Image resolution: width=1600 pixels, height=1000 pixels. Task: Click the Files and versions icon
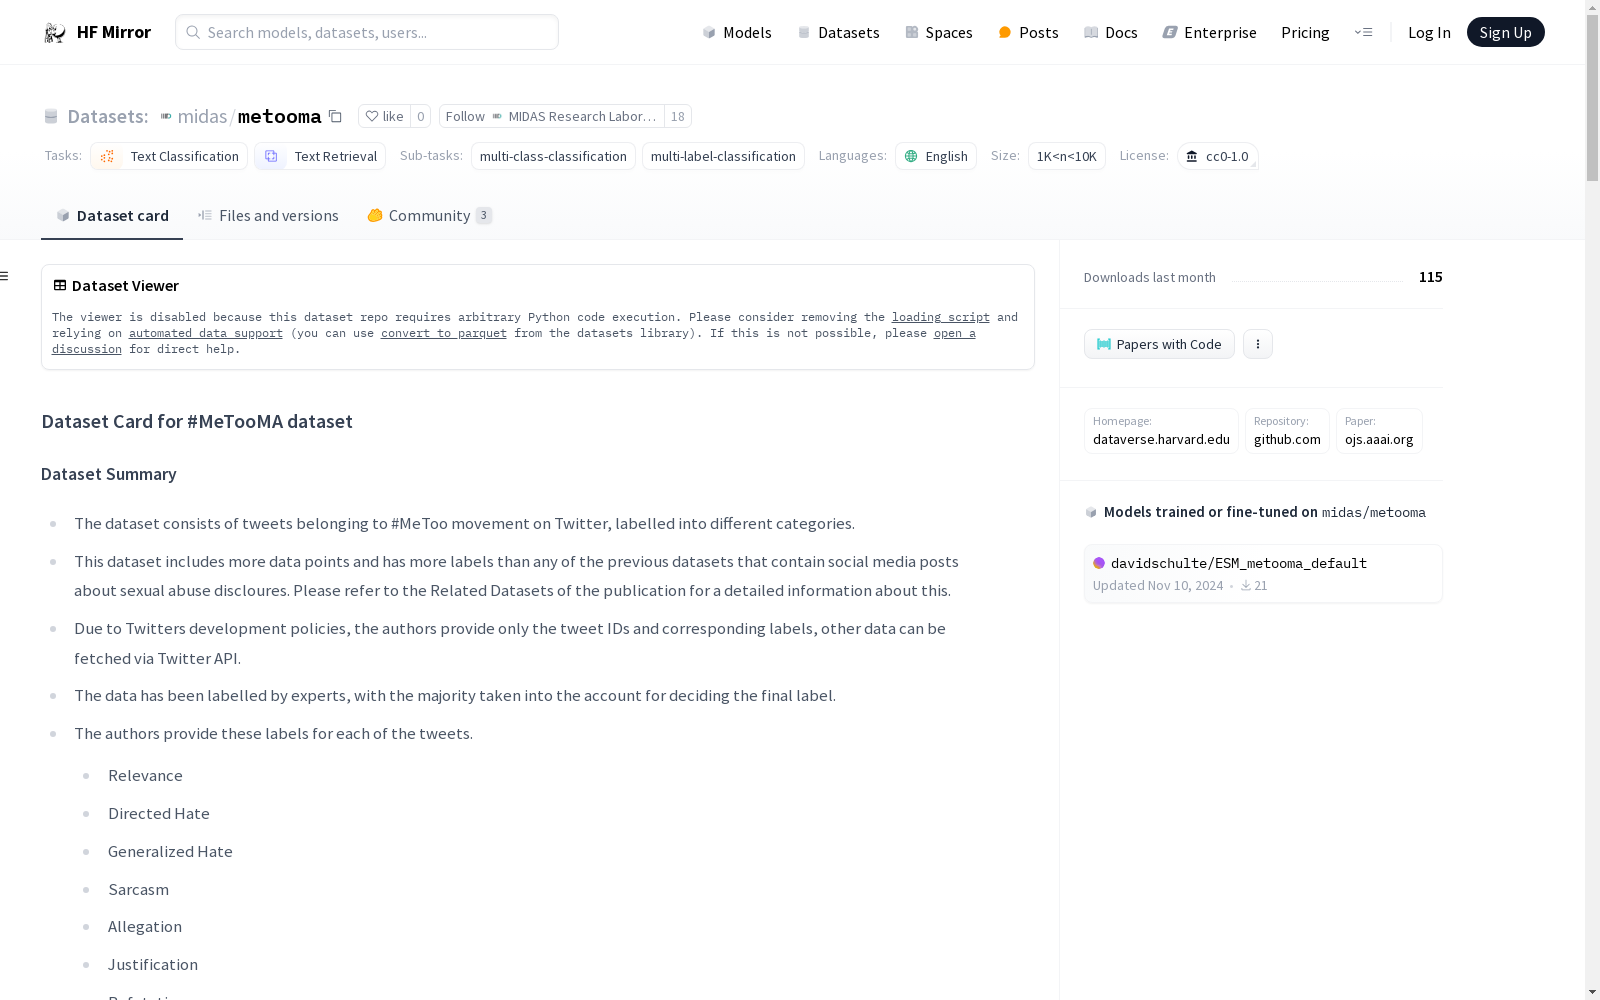point(205,215)
